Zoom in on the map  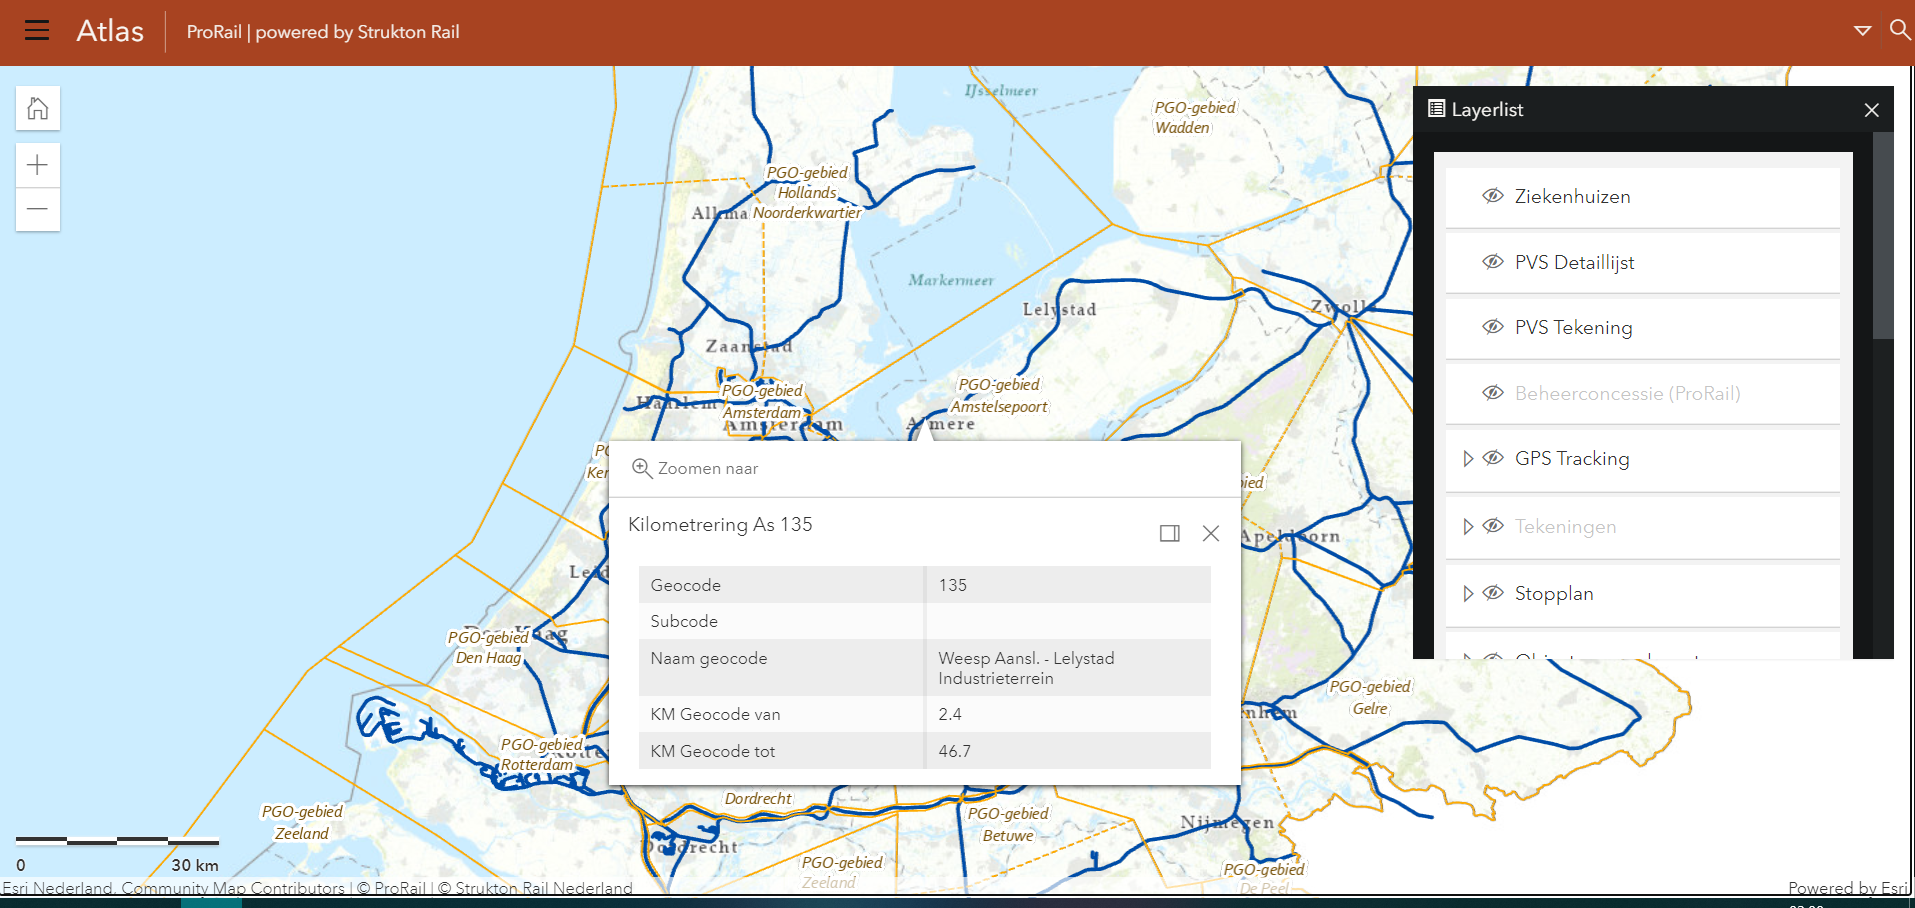coord(38,165)
